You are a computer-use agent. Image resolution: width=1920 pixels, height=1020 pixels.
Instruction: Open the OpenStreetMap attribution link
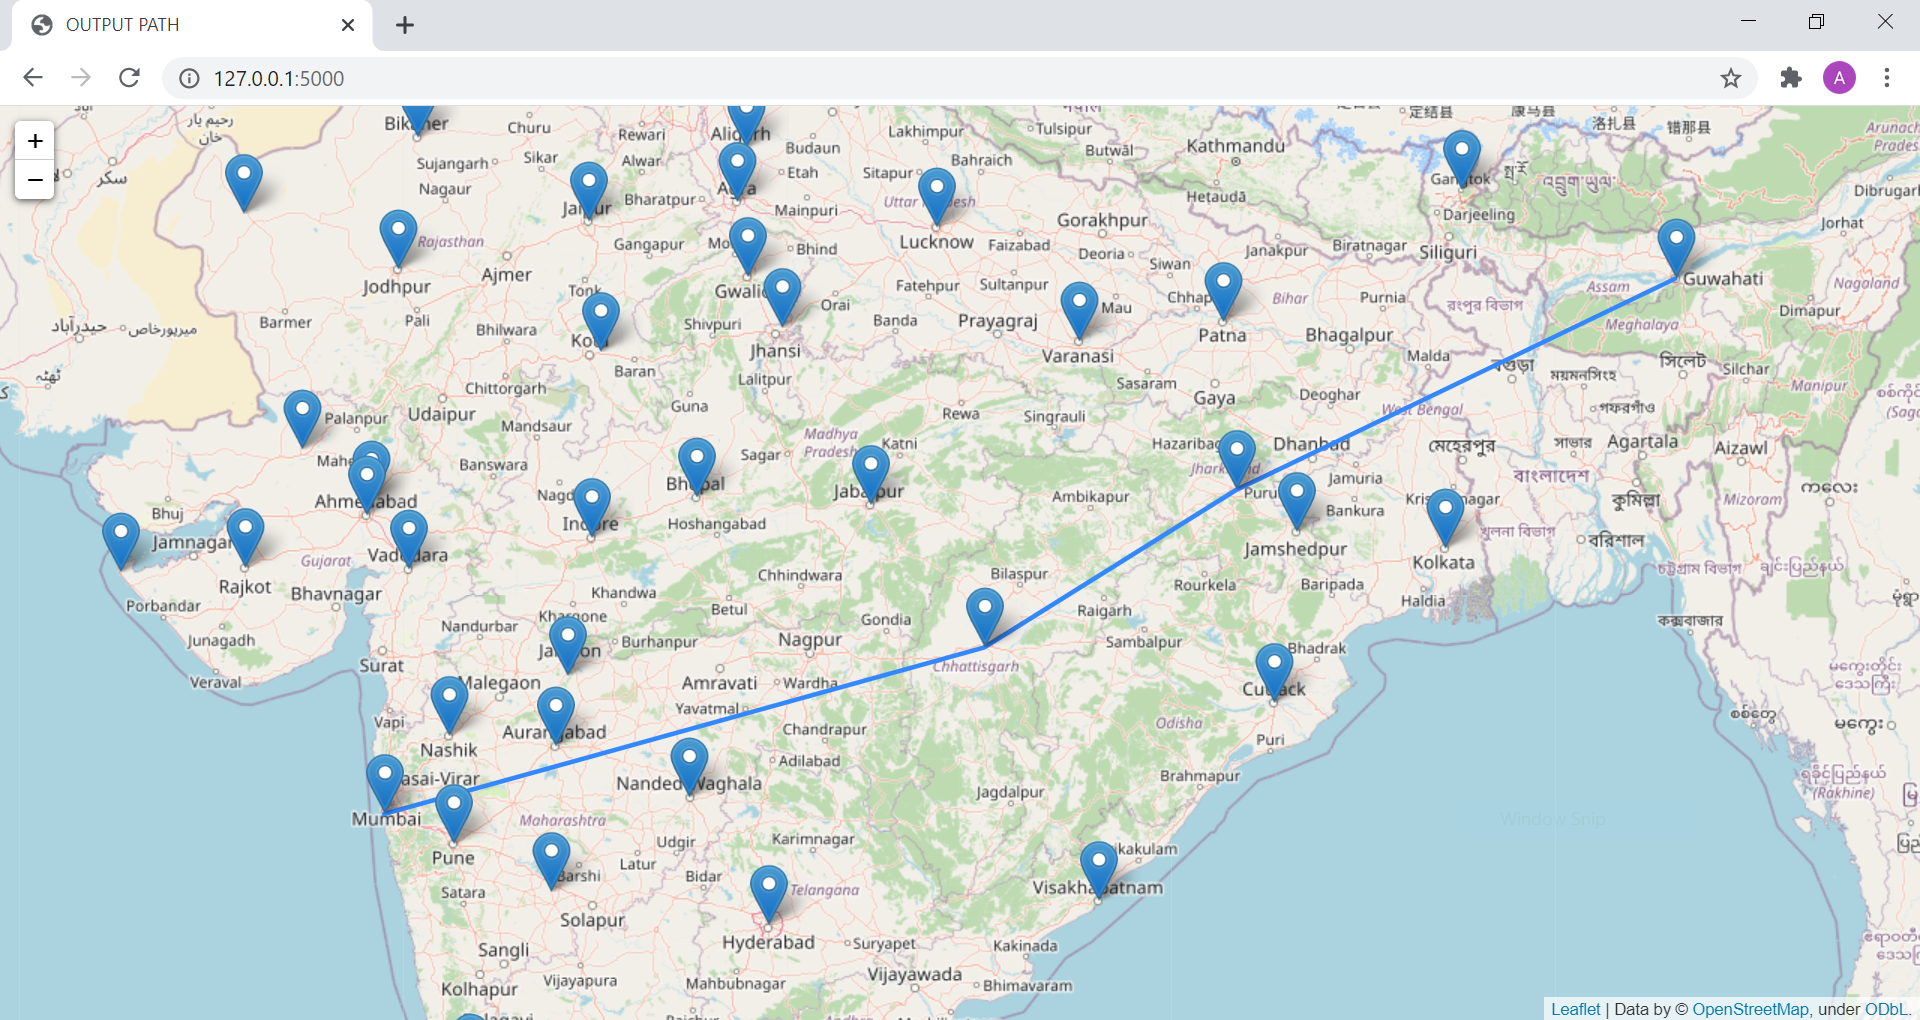pyautogui.click(x=1750, y=1009)
